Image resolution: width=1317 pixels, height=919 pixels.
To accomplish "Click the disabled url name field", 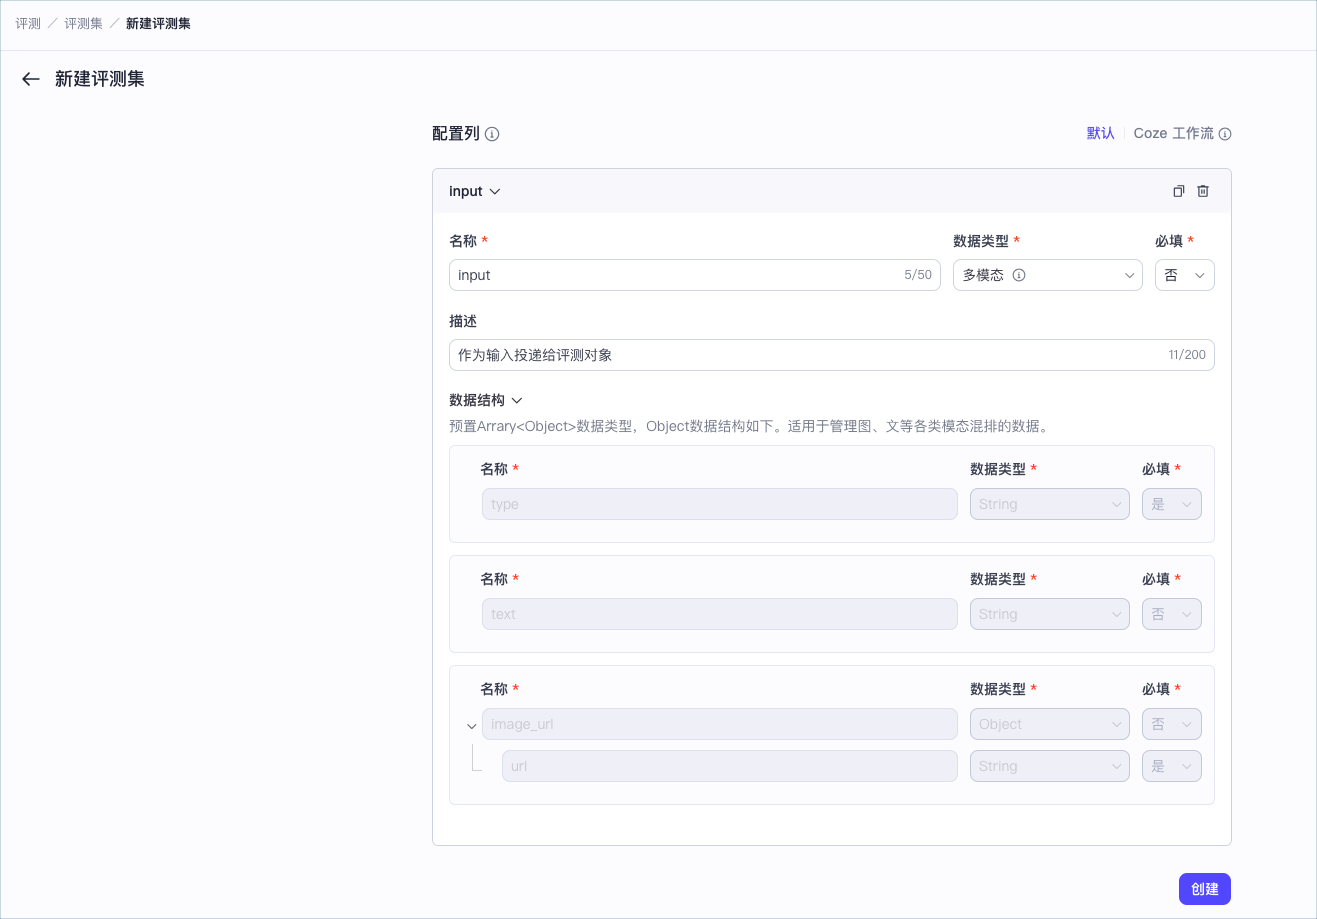I will coord(730,766).
